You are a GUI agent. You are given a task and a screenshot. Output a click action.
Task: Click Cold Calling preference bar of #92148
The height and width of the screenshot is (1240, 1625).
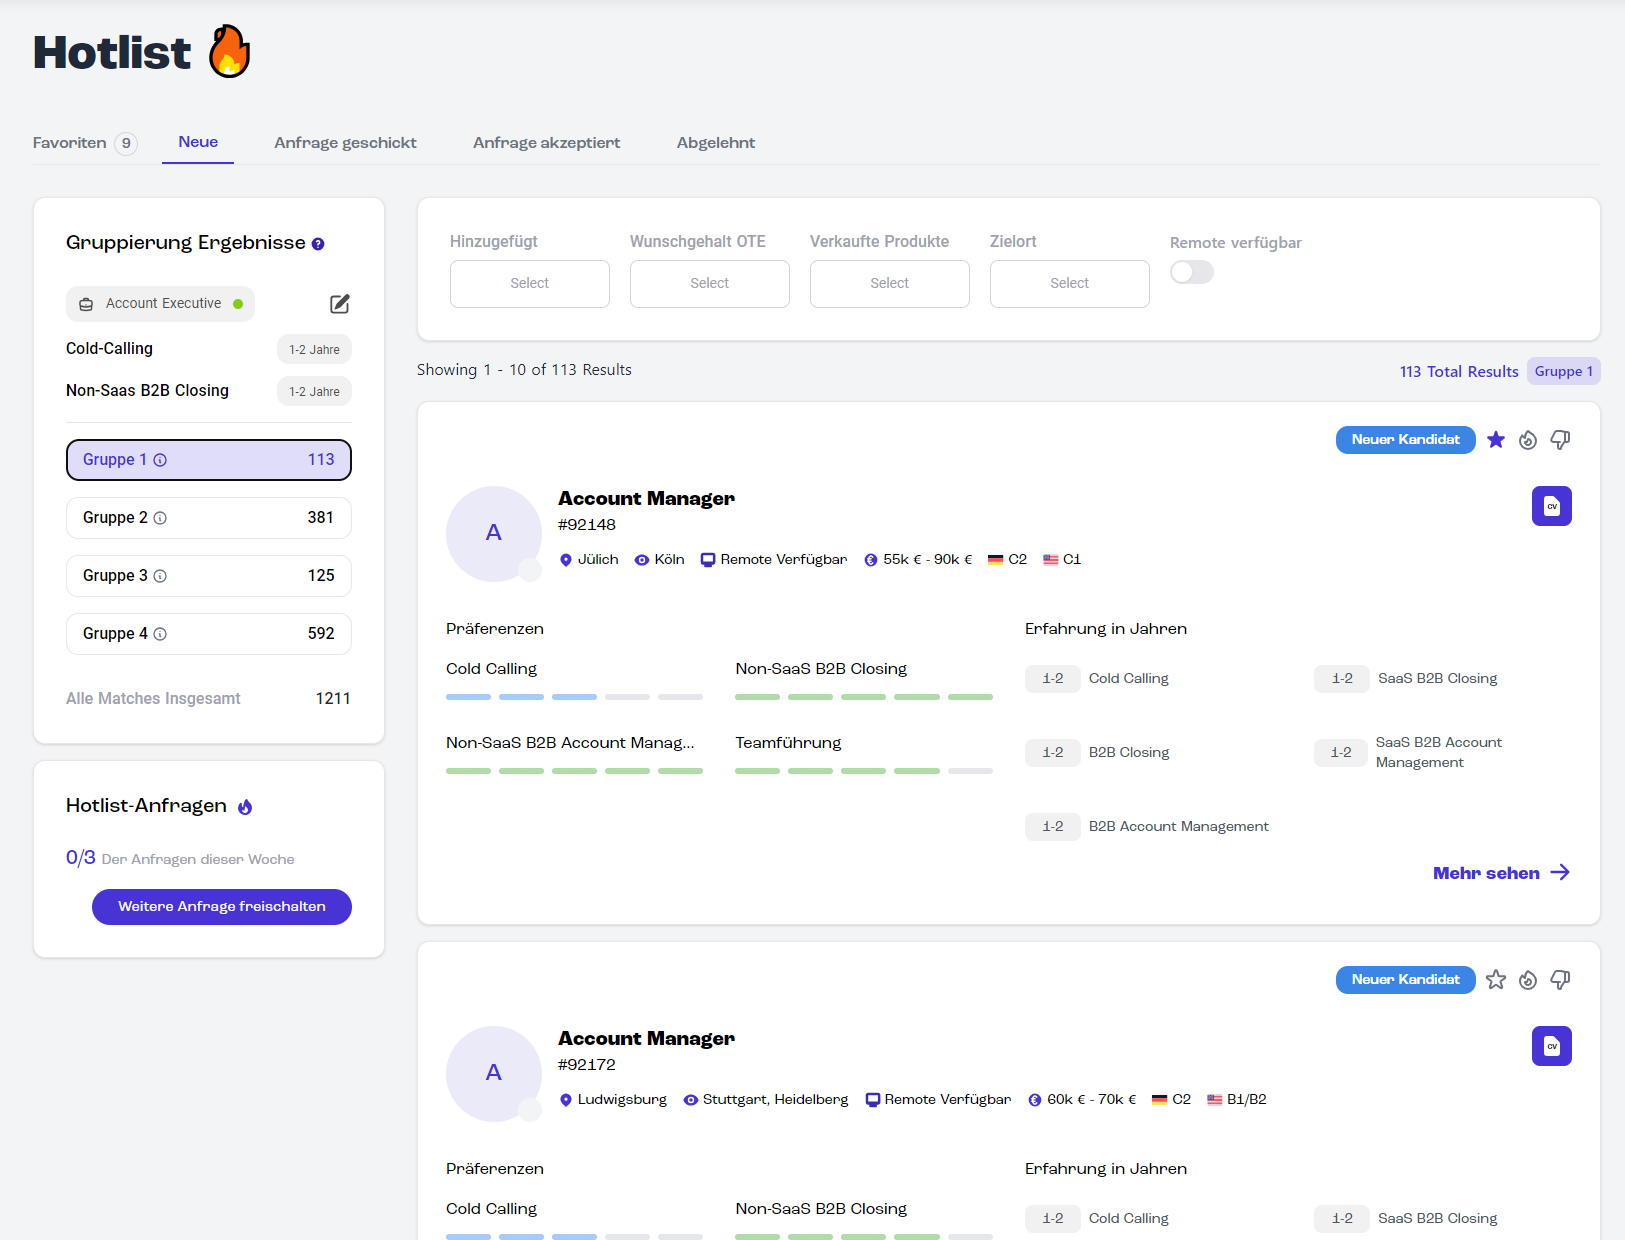[x=574, y=697]
